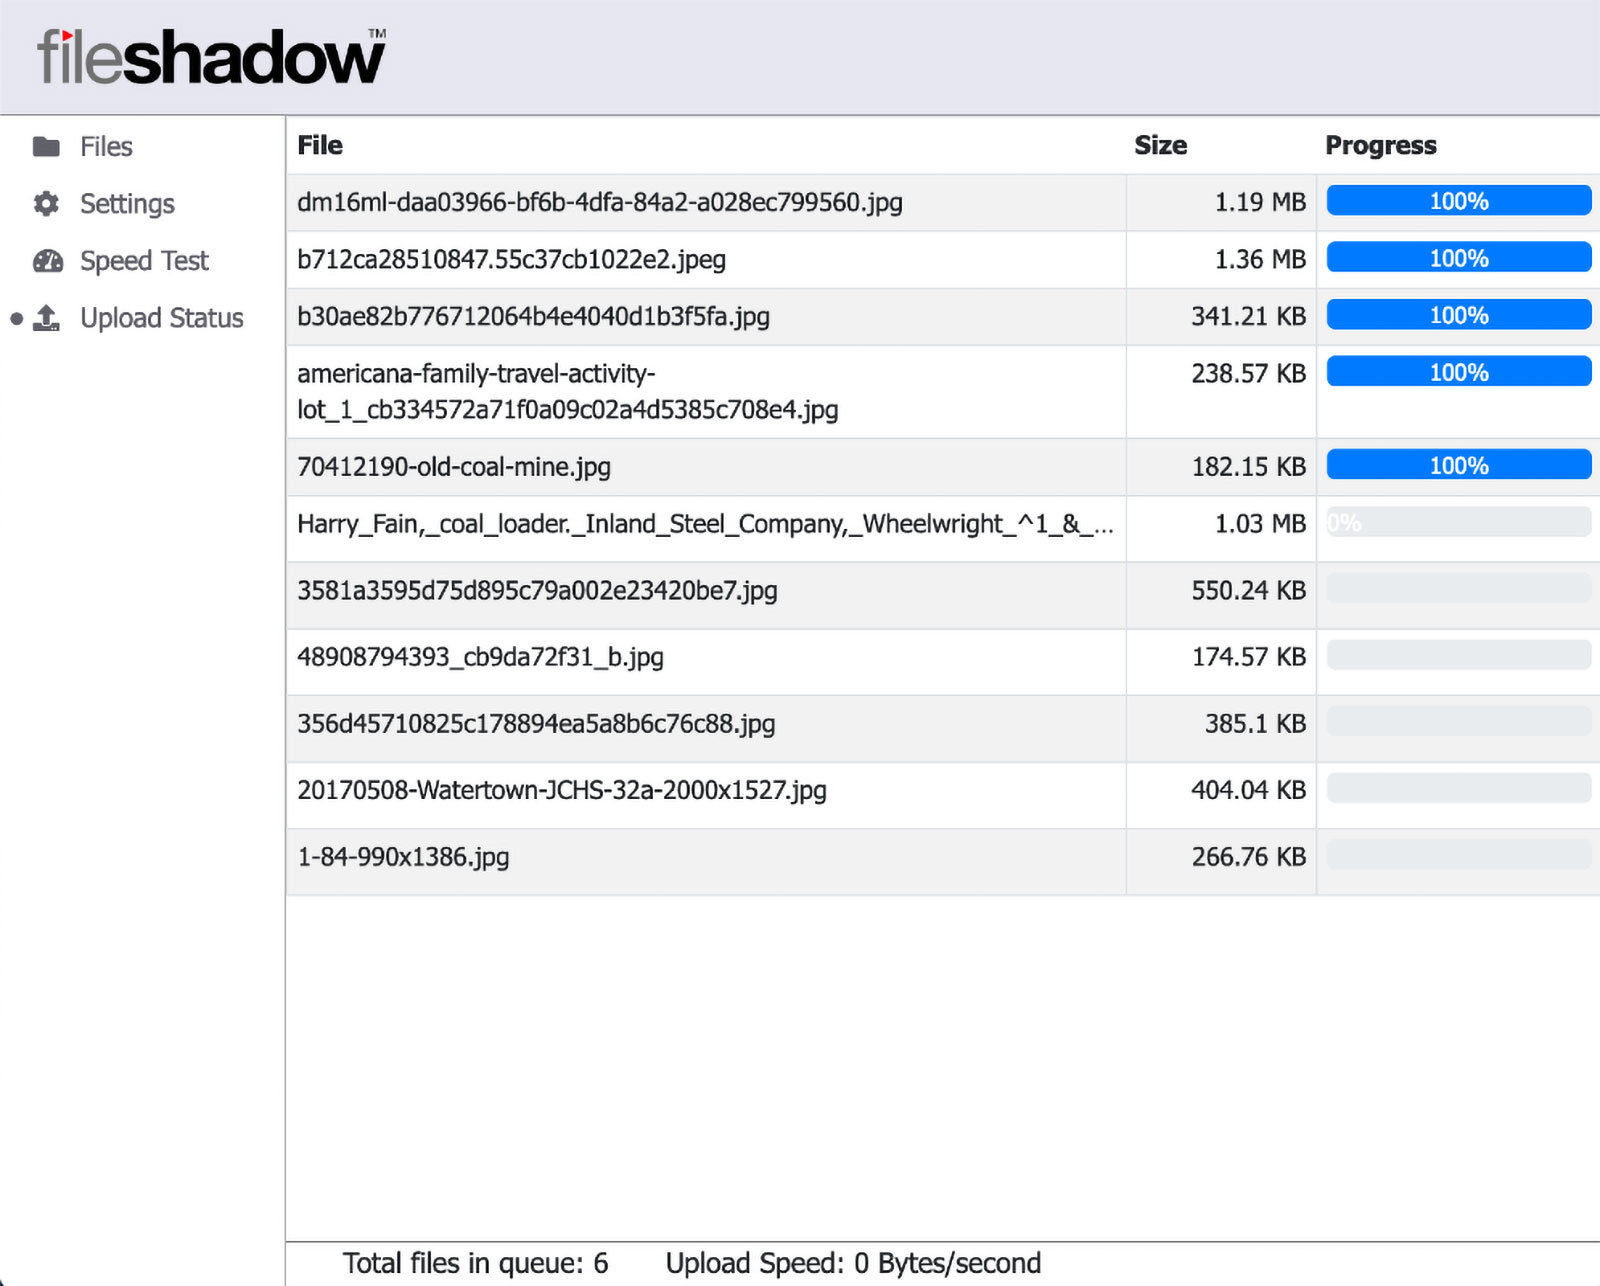
Task: Click the Upload Status upload icon
Action: click(47, 318)
